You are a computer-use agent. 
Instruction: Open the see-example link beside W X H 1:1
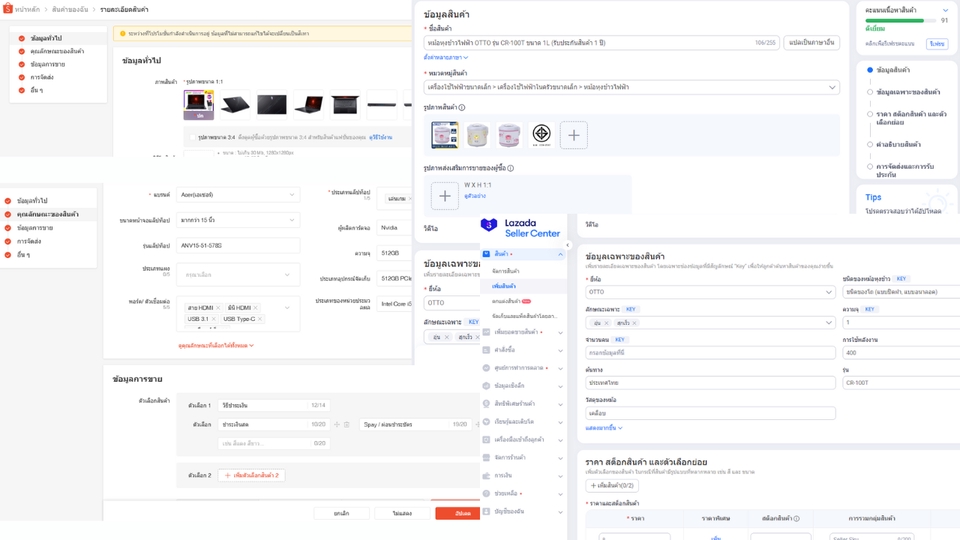point(474,196)
